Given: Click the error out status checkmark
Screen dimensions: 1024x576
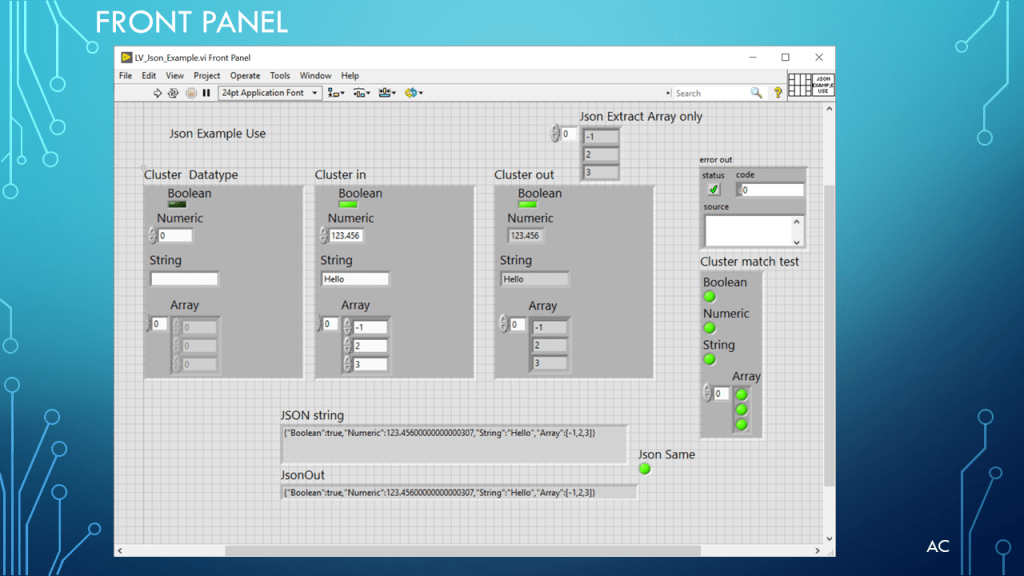Looking at the screenshot, I should (x=713, y=189).
